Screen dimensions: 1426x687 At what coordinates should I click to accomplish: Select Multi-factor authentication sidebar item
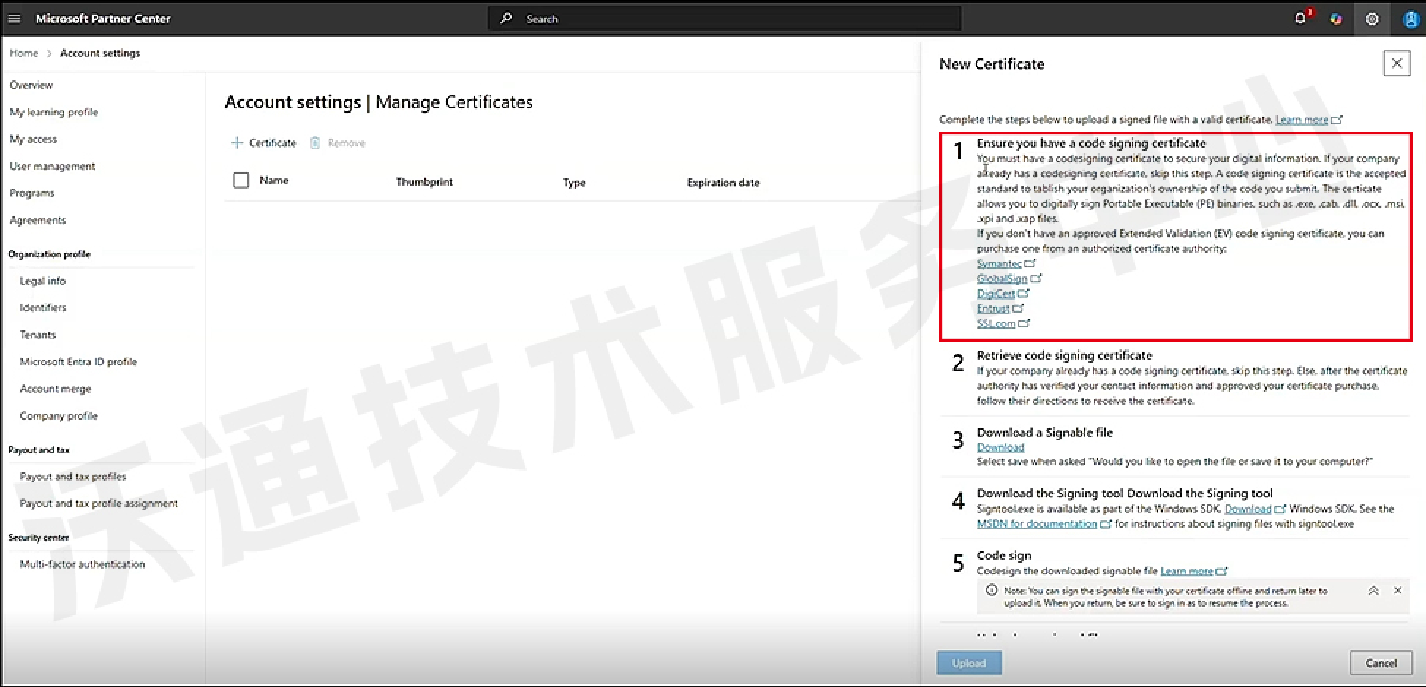82,564
